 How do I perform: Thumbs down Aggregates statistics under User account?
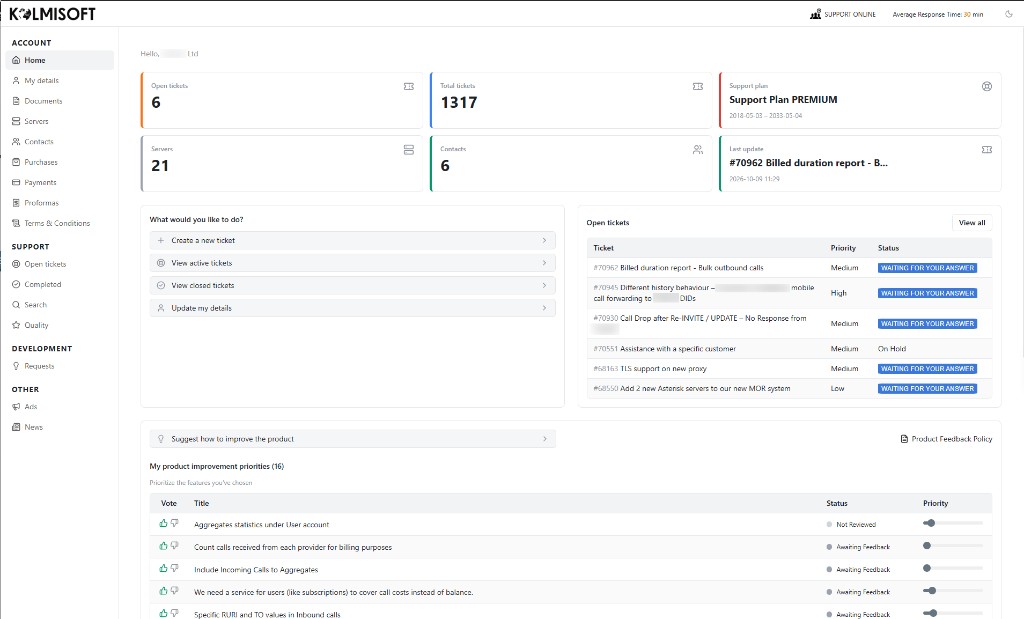[x=174, y=523]
